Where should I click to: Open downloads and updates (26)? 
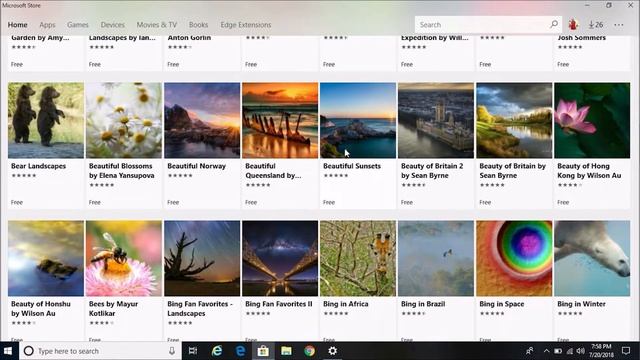[x=596, y=24]
